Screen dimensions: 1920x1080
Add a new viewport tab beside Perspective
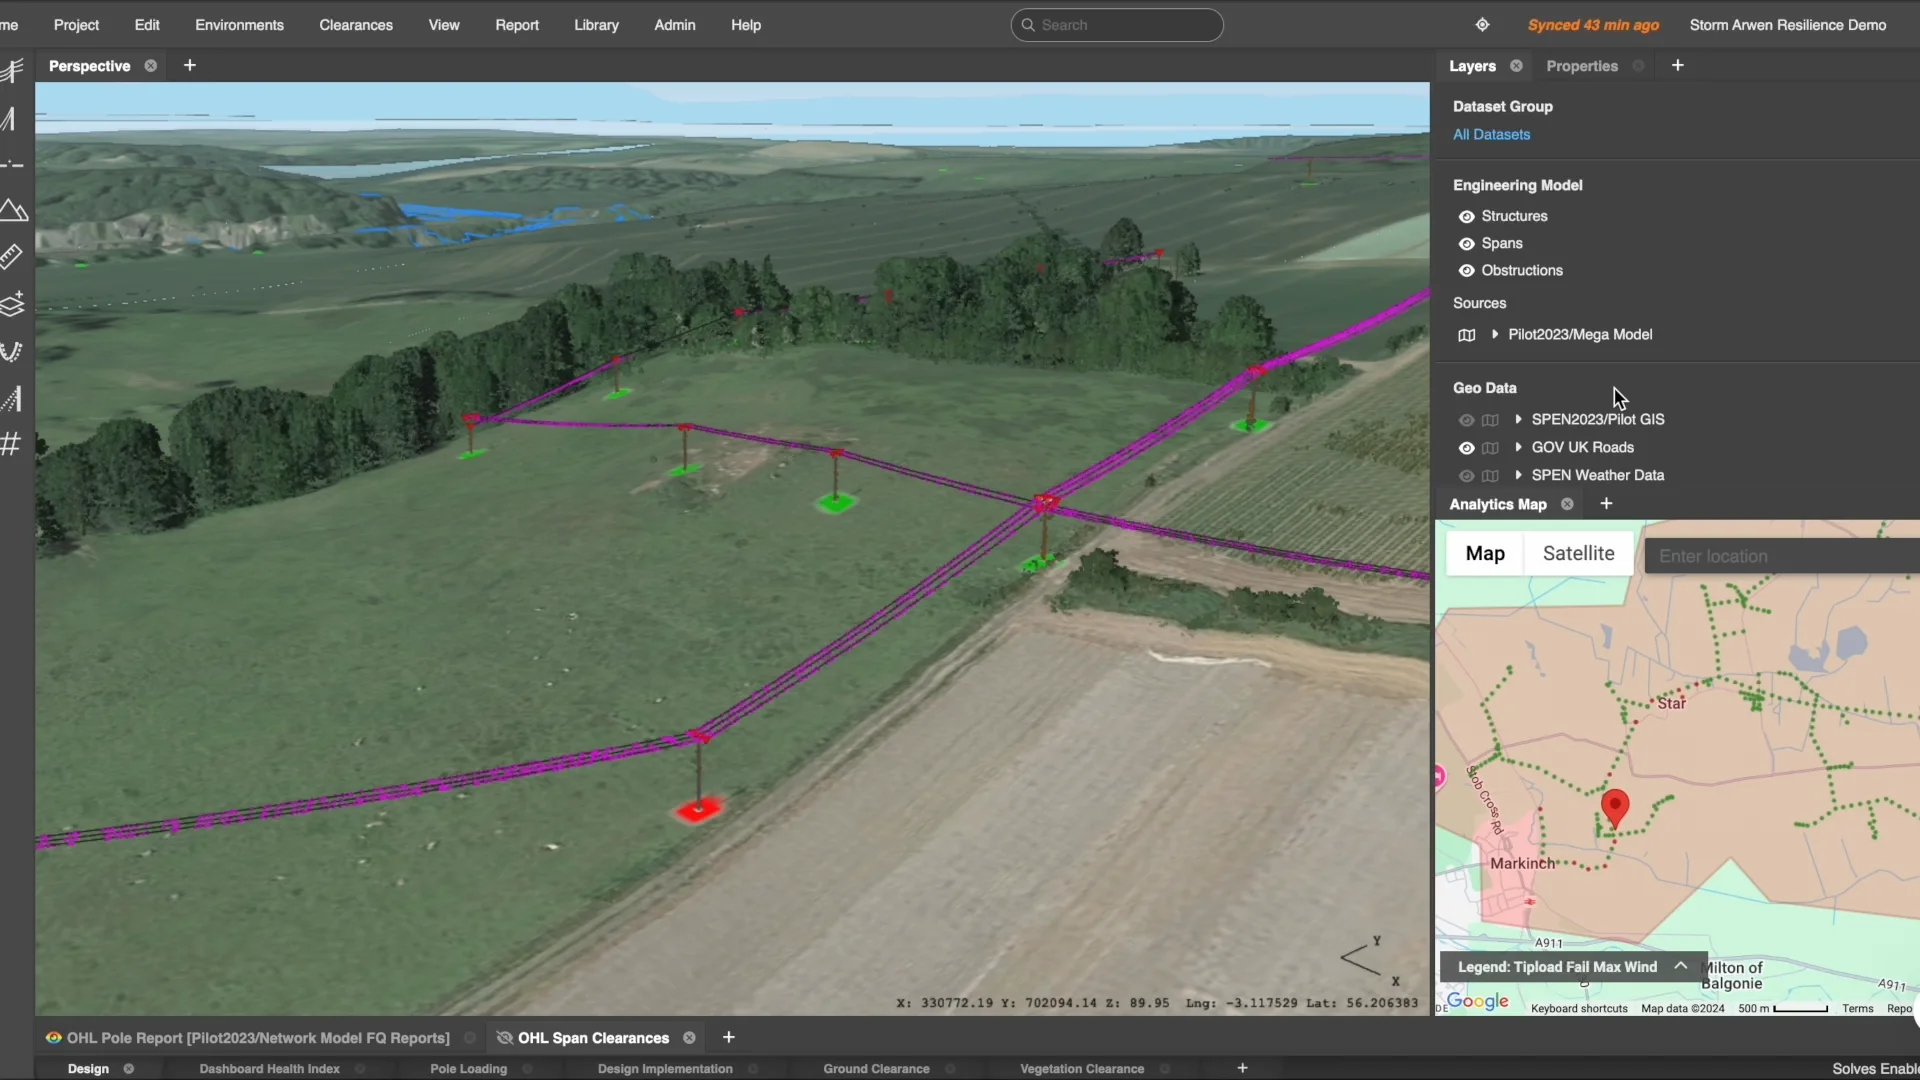[190, 66]
